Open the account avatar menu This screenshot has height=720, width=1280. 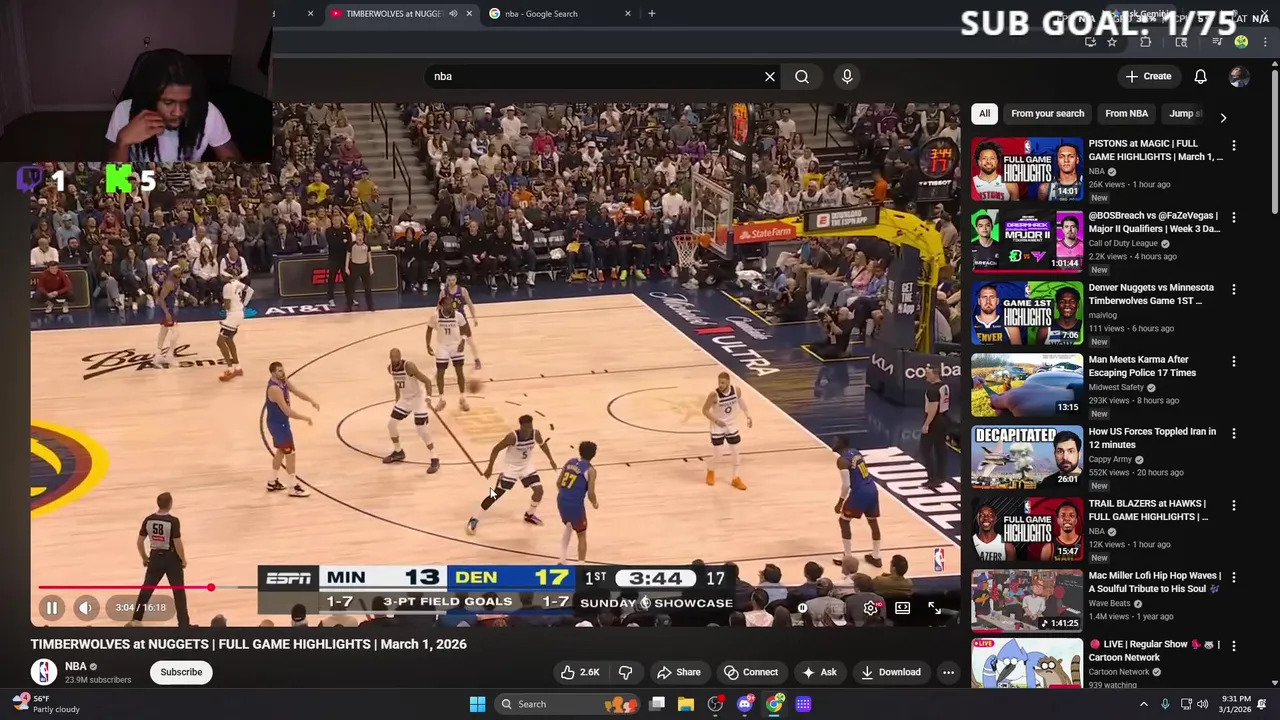(1239, 76)
